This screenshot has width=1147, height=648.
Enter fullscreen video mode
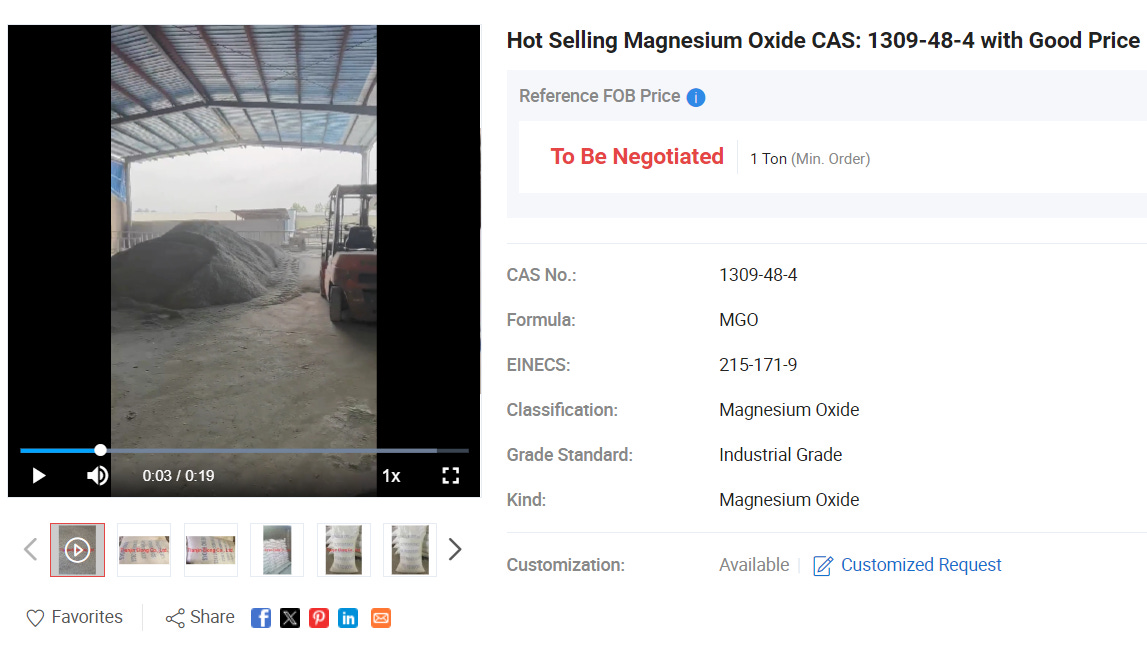point(451,476)
